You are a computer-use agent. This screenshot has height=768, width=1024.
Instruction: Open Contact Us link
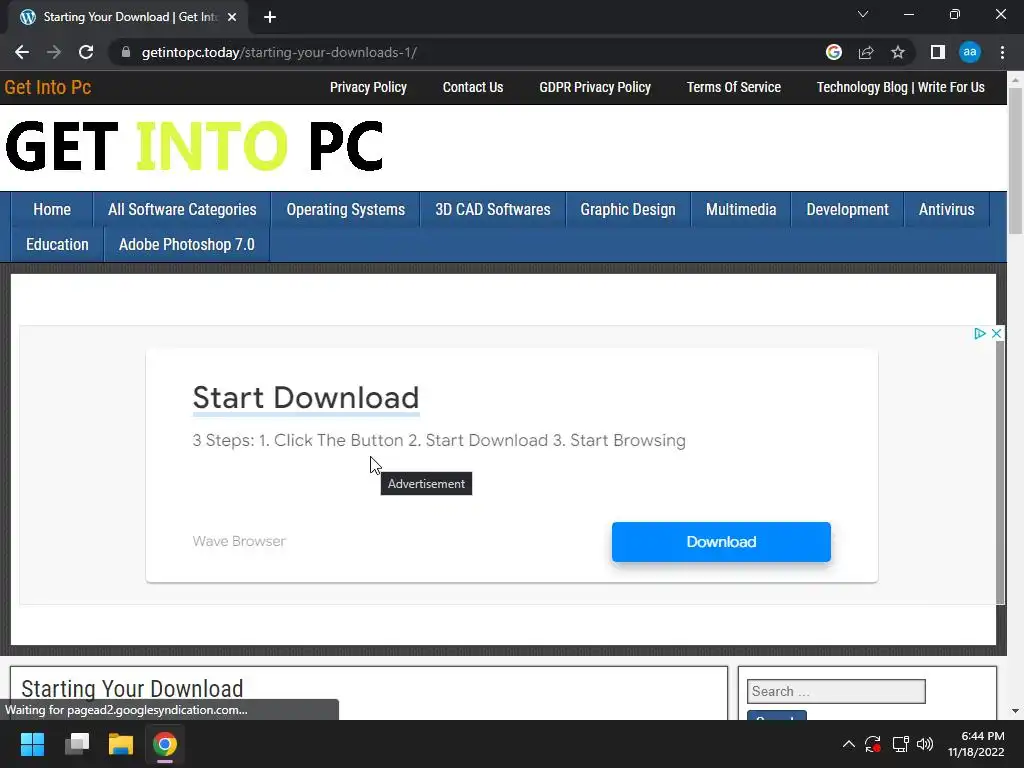(x=473, y=88)
